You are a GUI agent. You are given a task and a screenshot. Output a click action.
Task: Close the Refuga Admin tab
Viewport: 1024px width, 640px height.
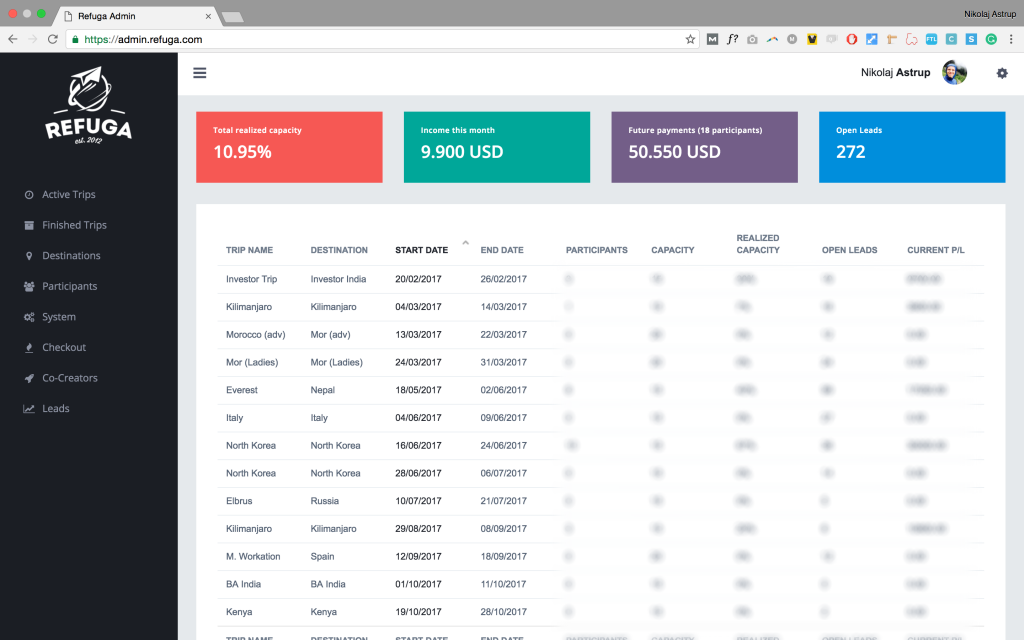tap(208, 16)
